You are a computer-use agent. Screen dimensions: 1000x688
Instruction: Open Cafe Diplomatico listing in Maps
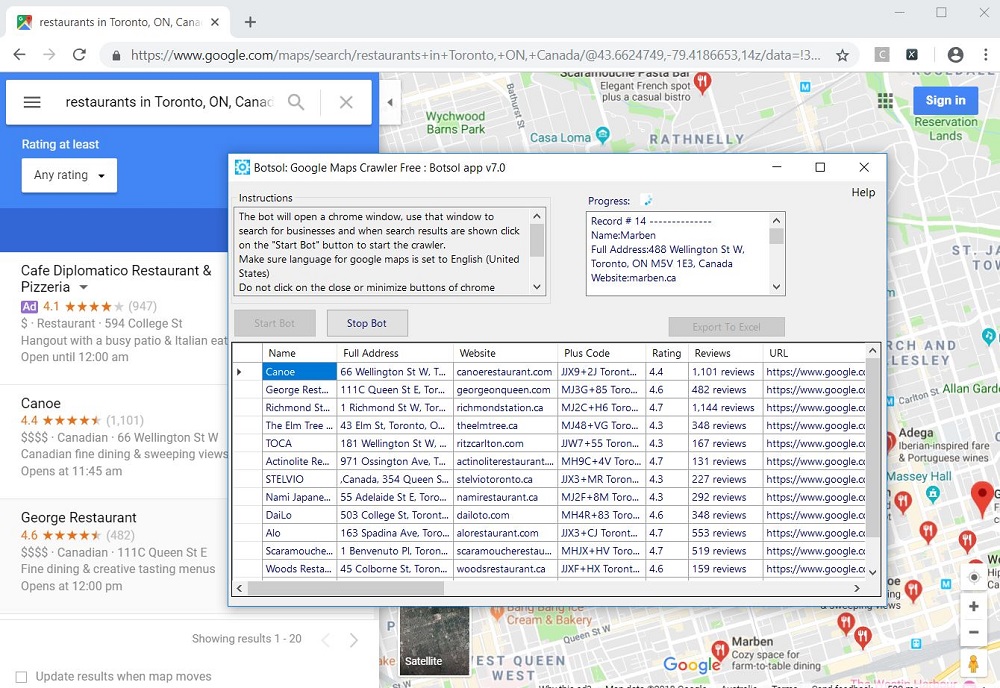tap(116, 279)
